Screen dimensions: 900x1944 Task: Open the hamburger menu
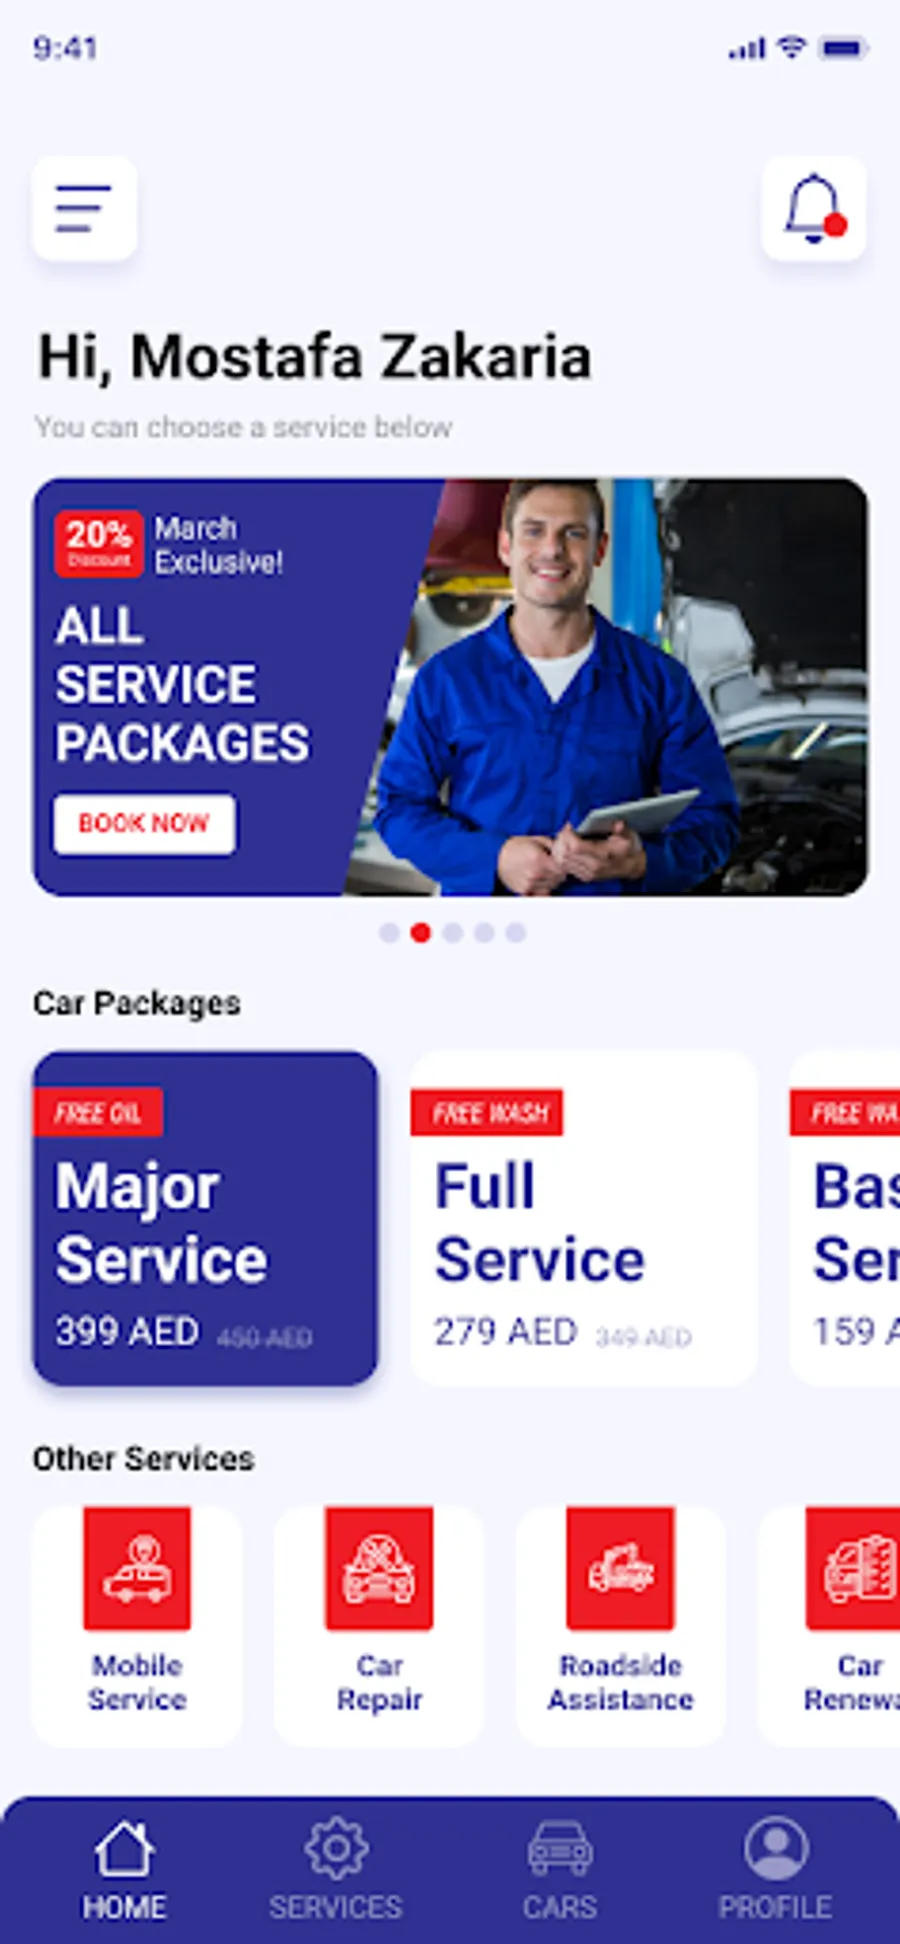click(85, 208)
